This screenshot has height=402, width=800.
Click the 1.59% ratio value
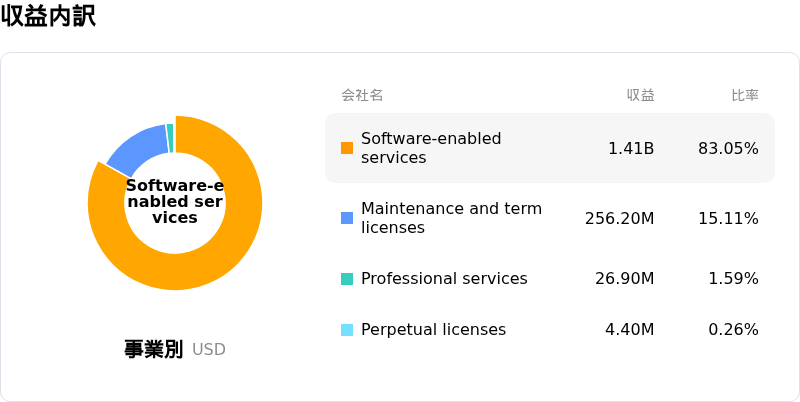[733, 279]
